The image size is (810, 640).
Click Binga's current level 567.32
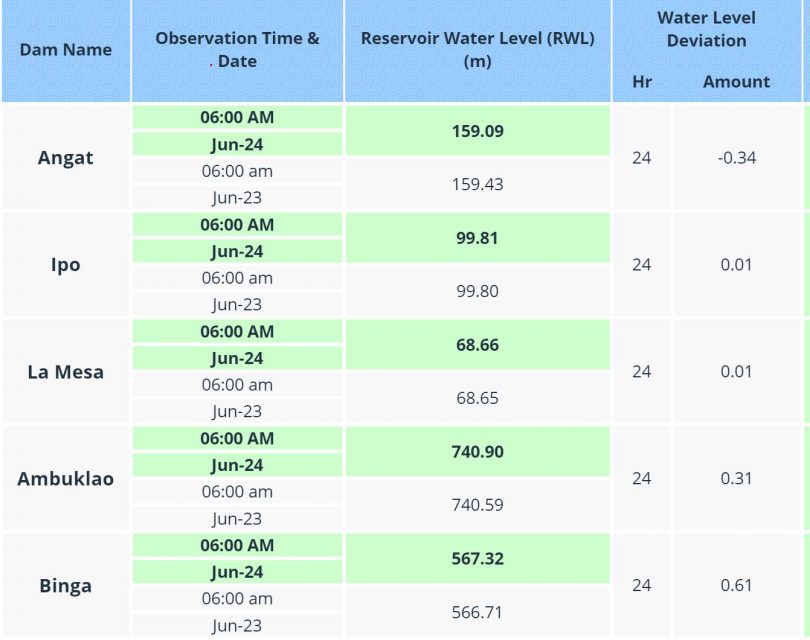[477, 559]
